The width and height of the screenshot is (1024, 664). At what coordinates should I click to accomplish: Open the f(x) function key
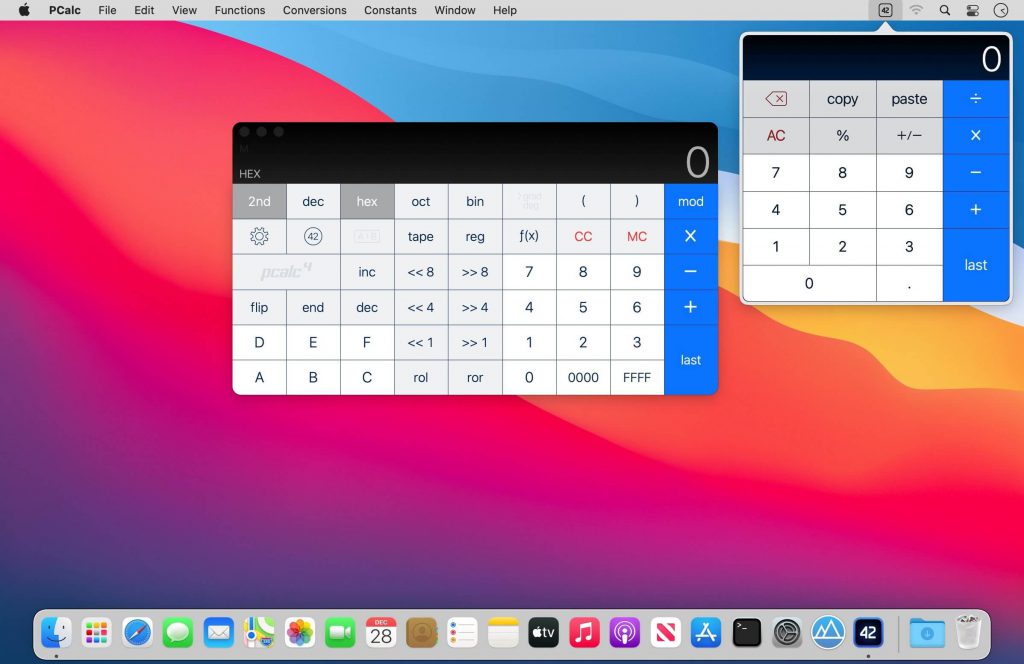coord(529,236)
